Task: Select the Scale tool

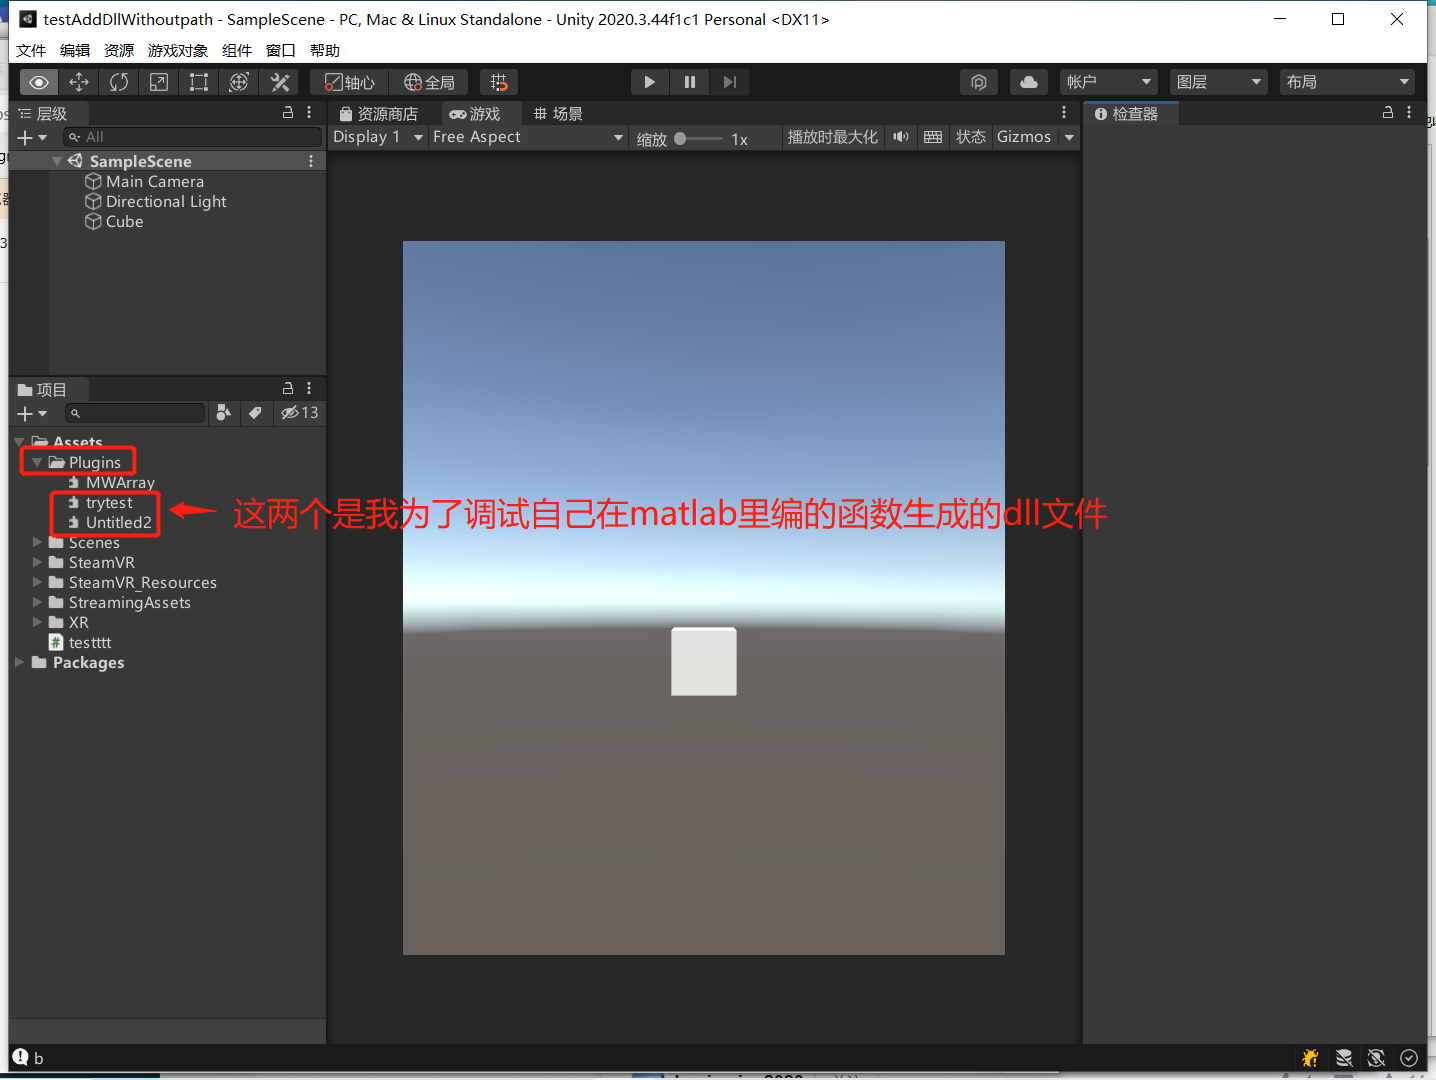Action: pos(159,82)
